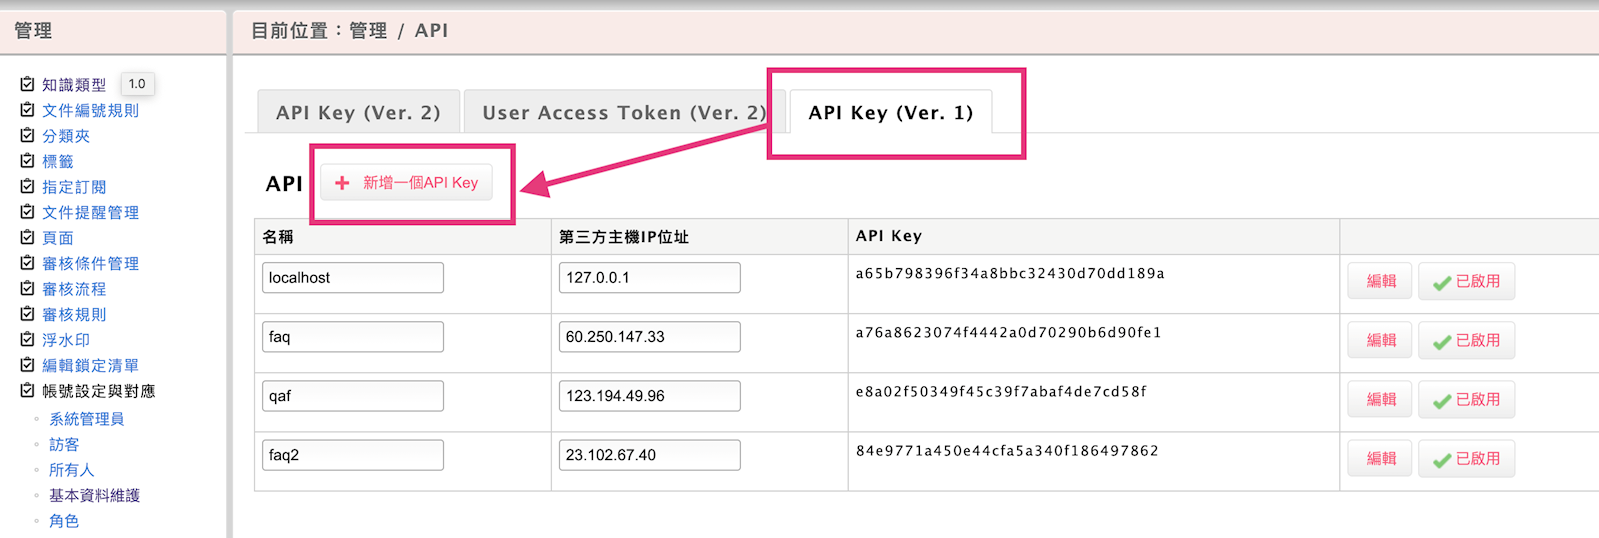
Task: Toggle 已啟用 status for faq key
Action: click(1466, 341)
